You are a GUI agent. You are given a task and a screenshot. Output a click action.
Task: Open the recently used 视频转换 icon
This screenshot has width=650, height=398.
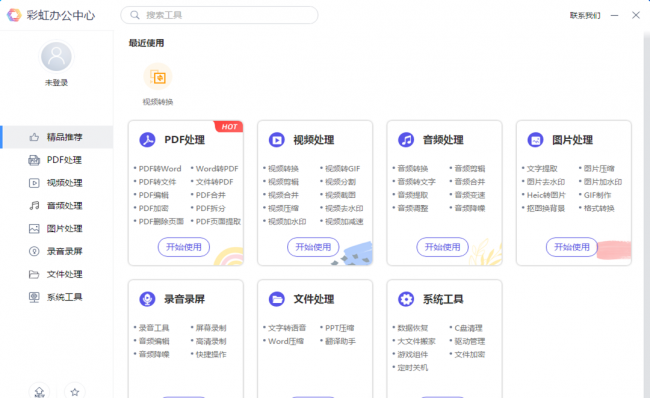point(158,77)
